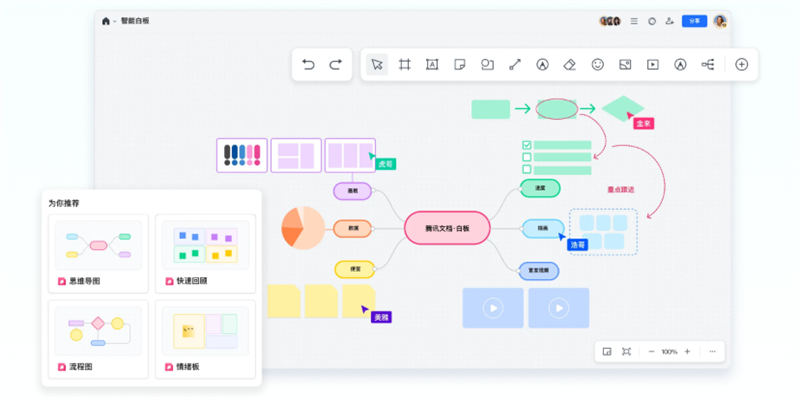Select the orange pie chart
This screenshot has height=400, width=800.
click(303, 228)
